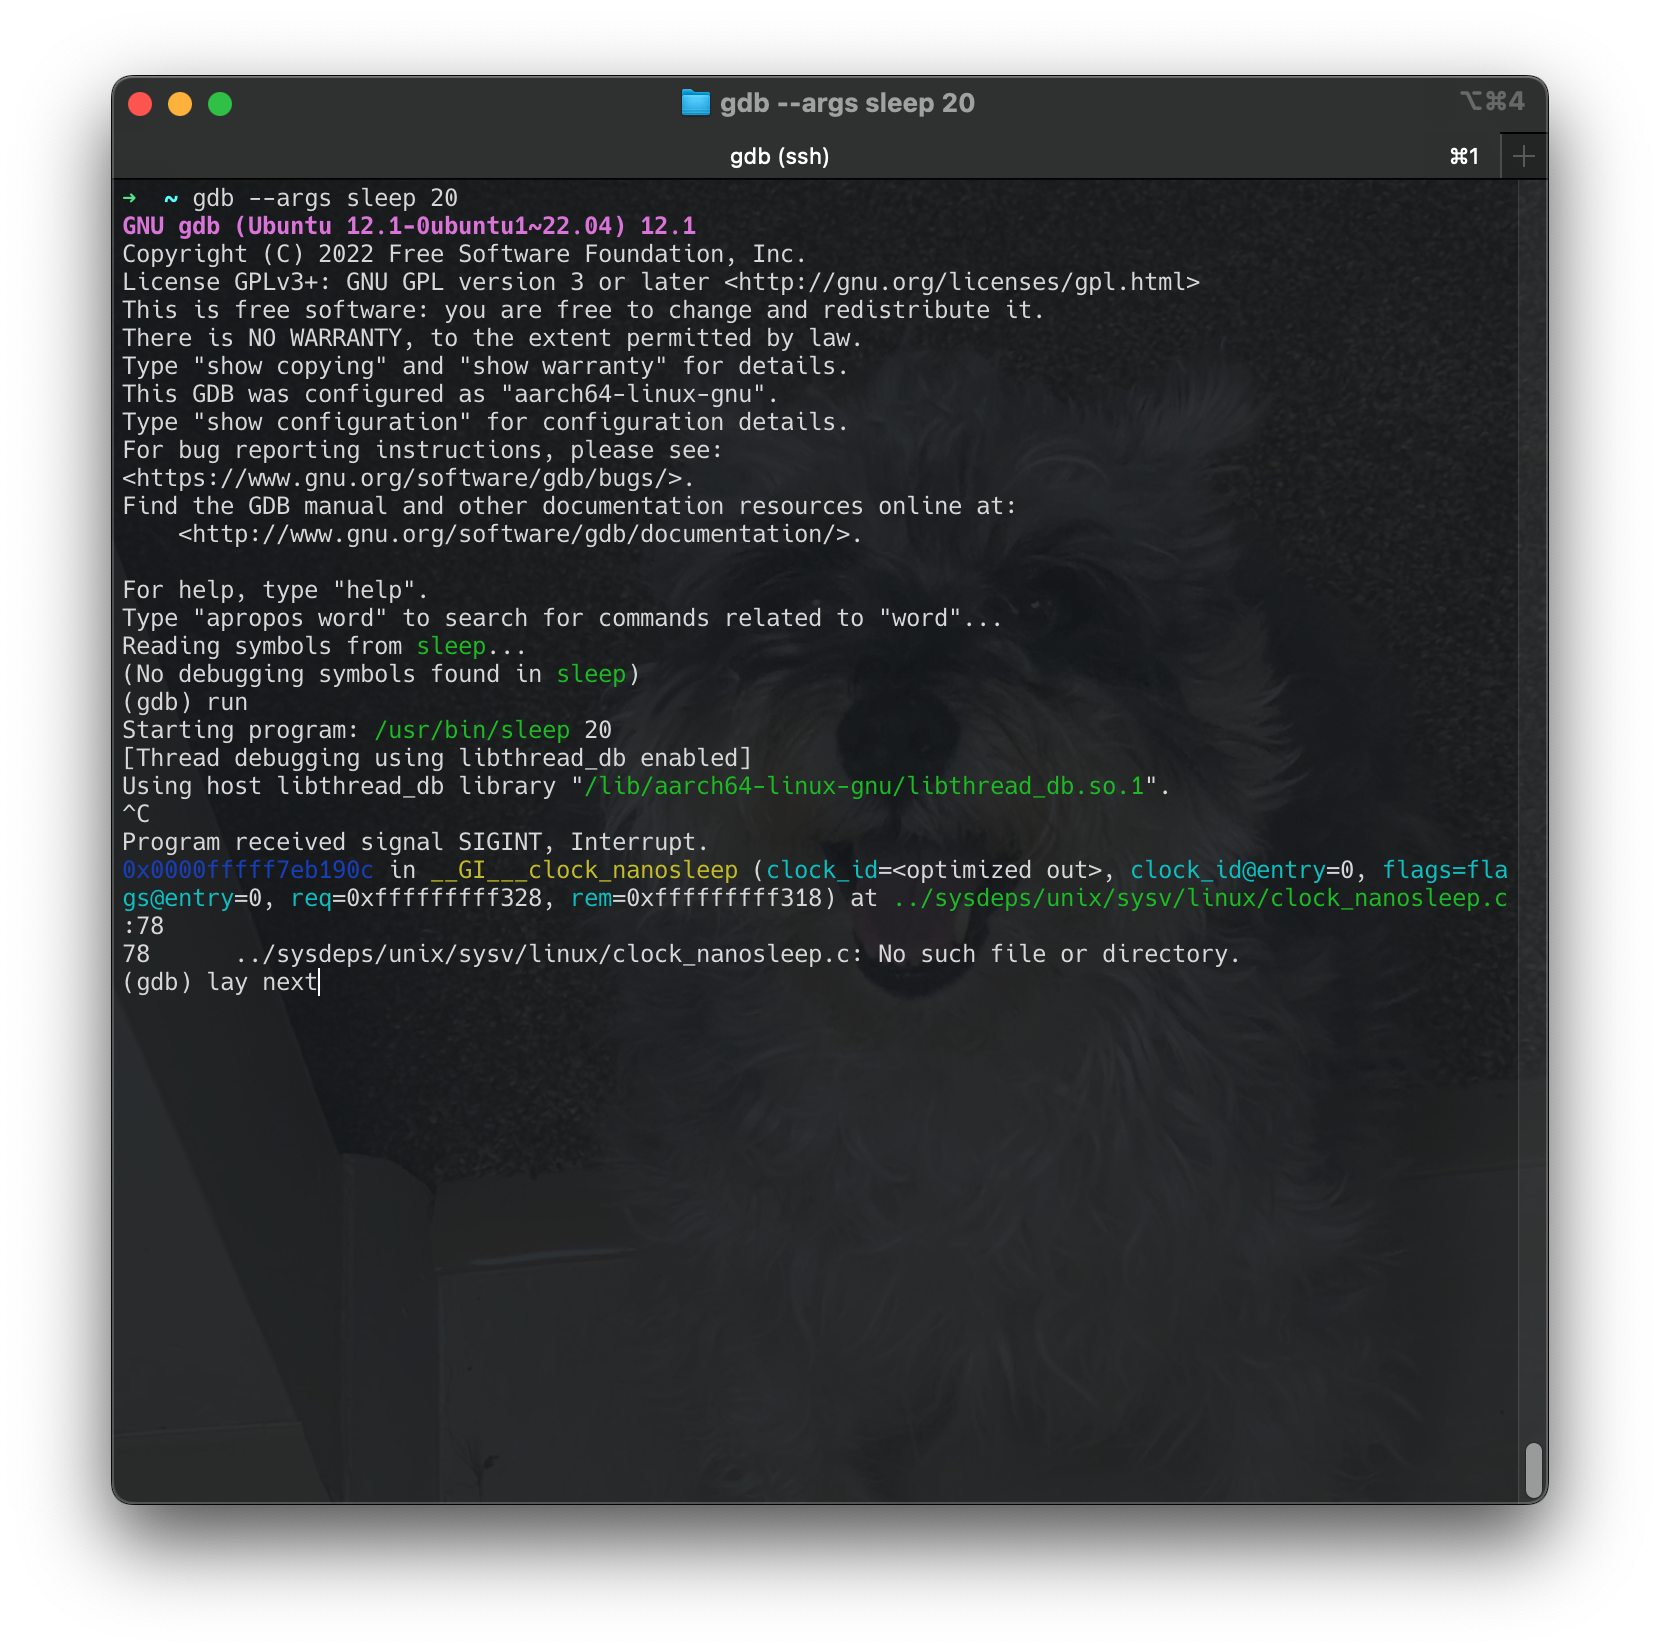This screenshot has width=1660, height=1652.
Task: Click the ⌘1 tab shortcut indicator
Action: click(x=1464, y=156)
